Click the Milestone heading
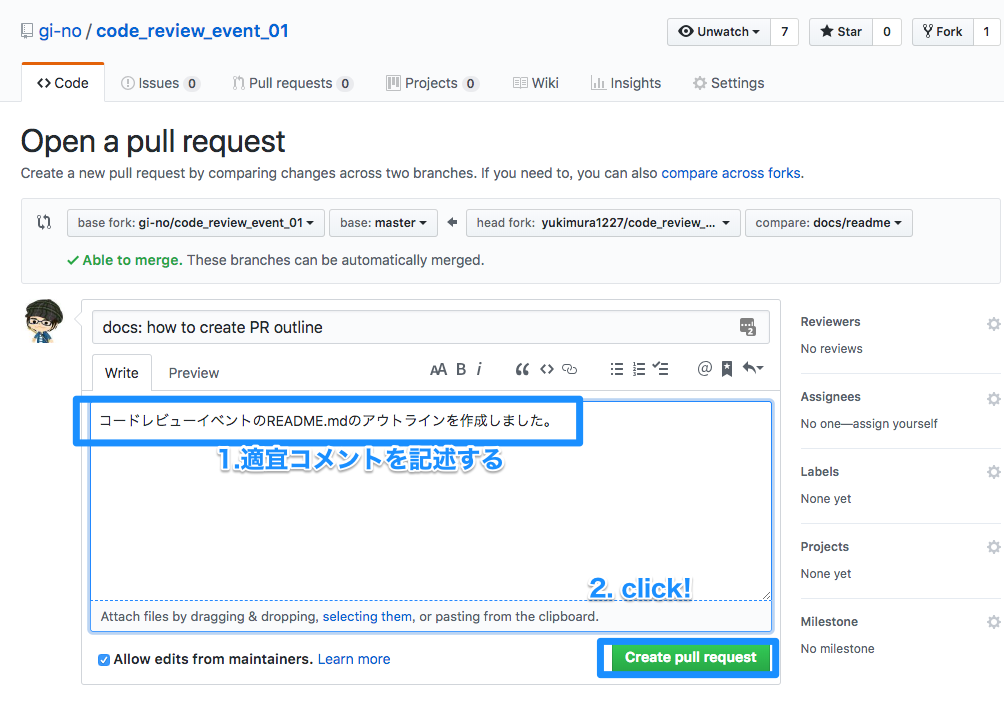Image resolution: width=1004 pixels, height=702 pixels. point(829,621)
